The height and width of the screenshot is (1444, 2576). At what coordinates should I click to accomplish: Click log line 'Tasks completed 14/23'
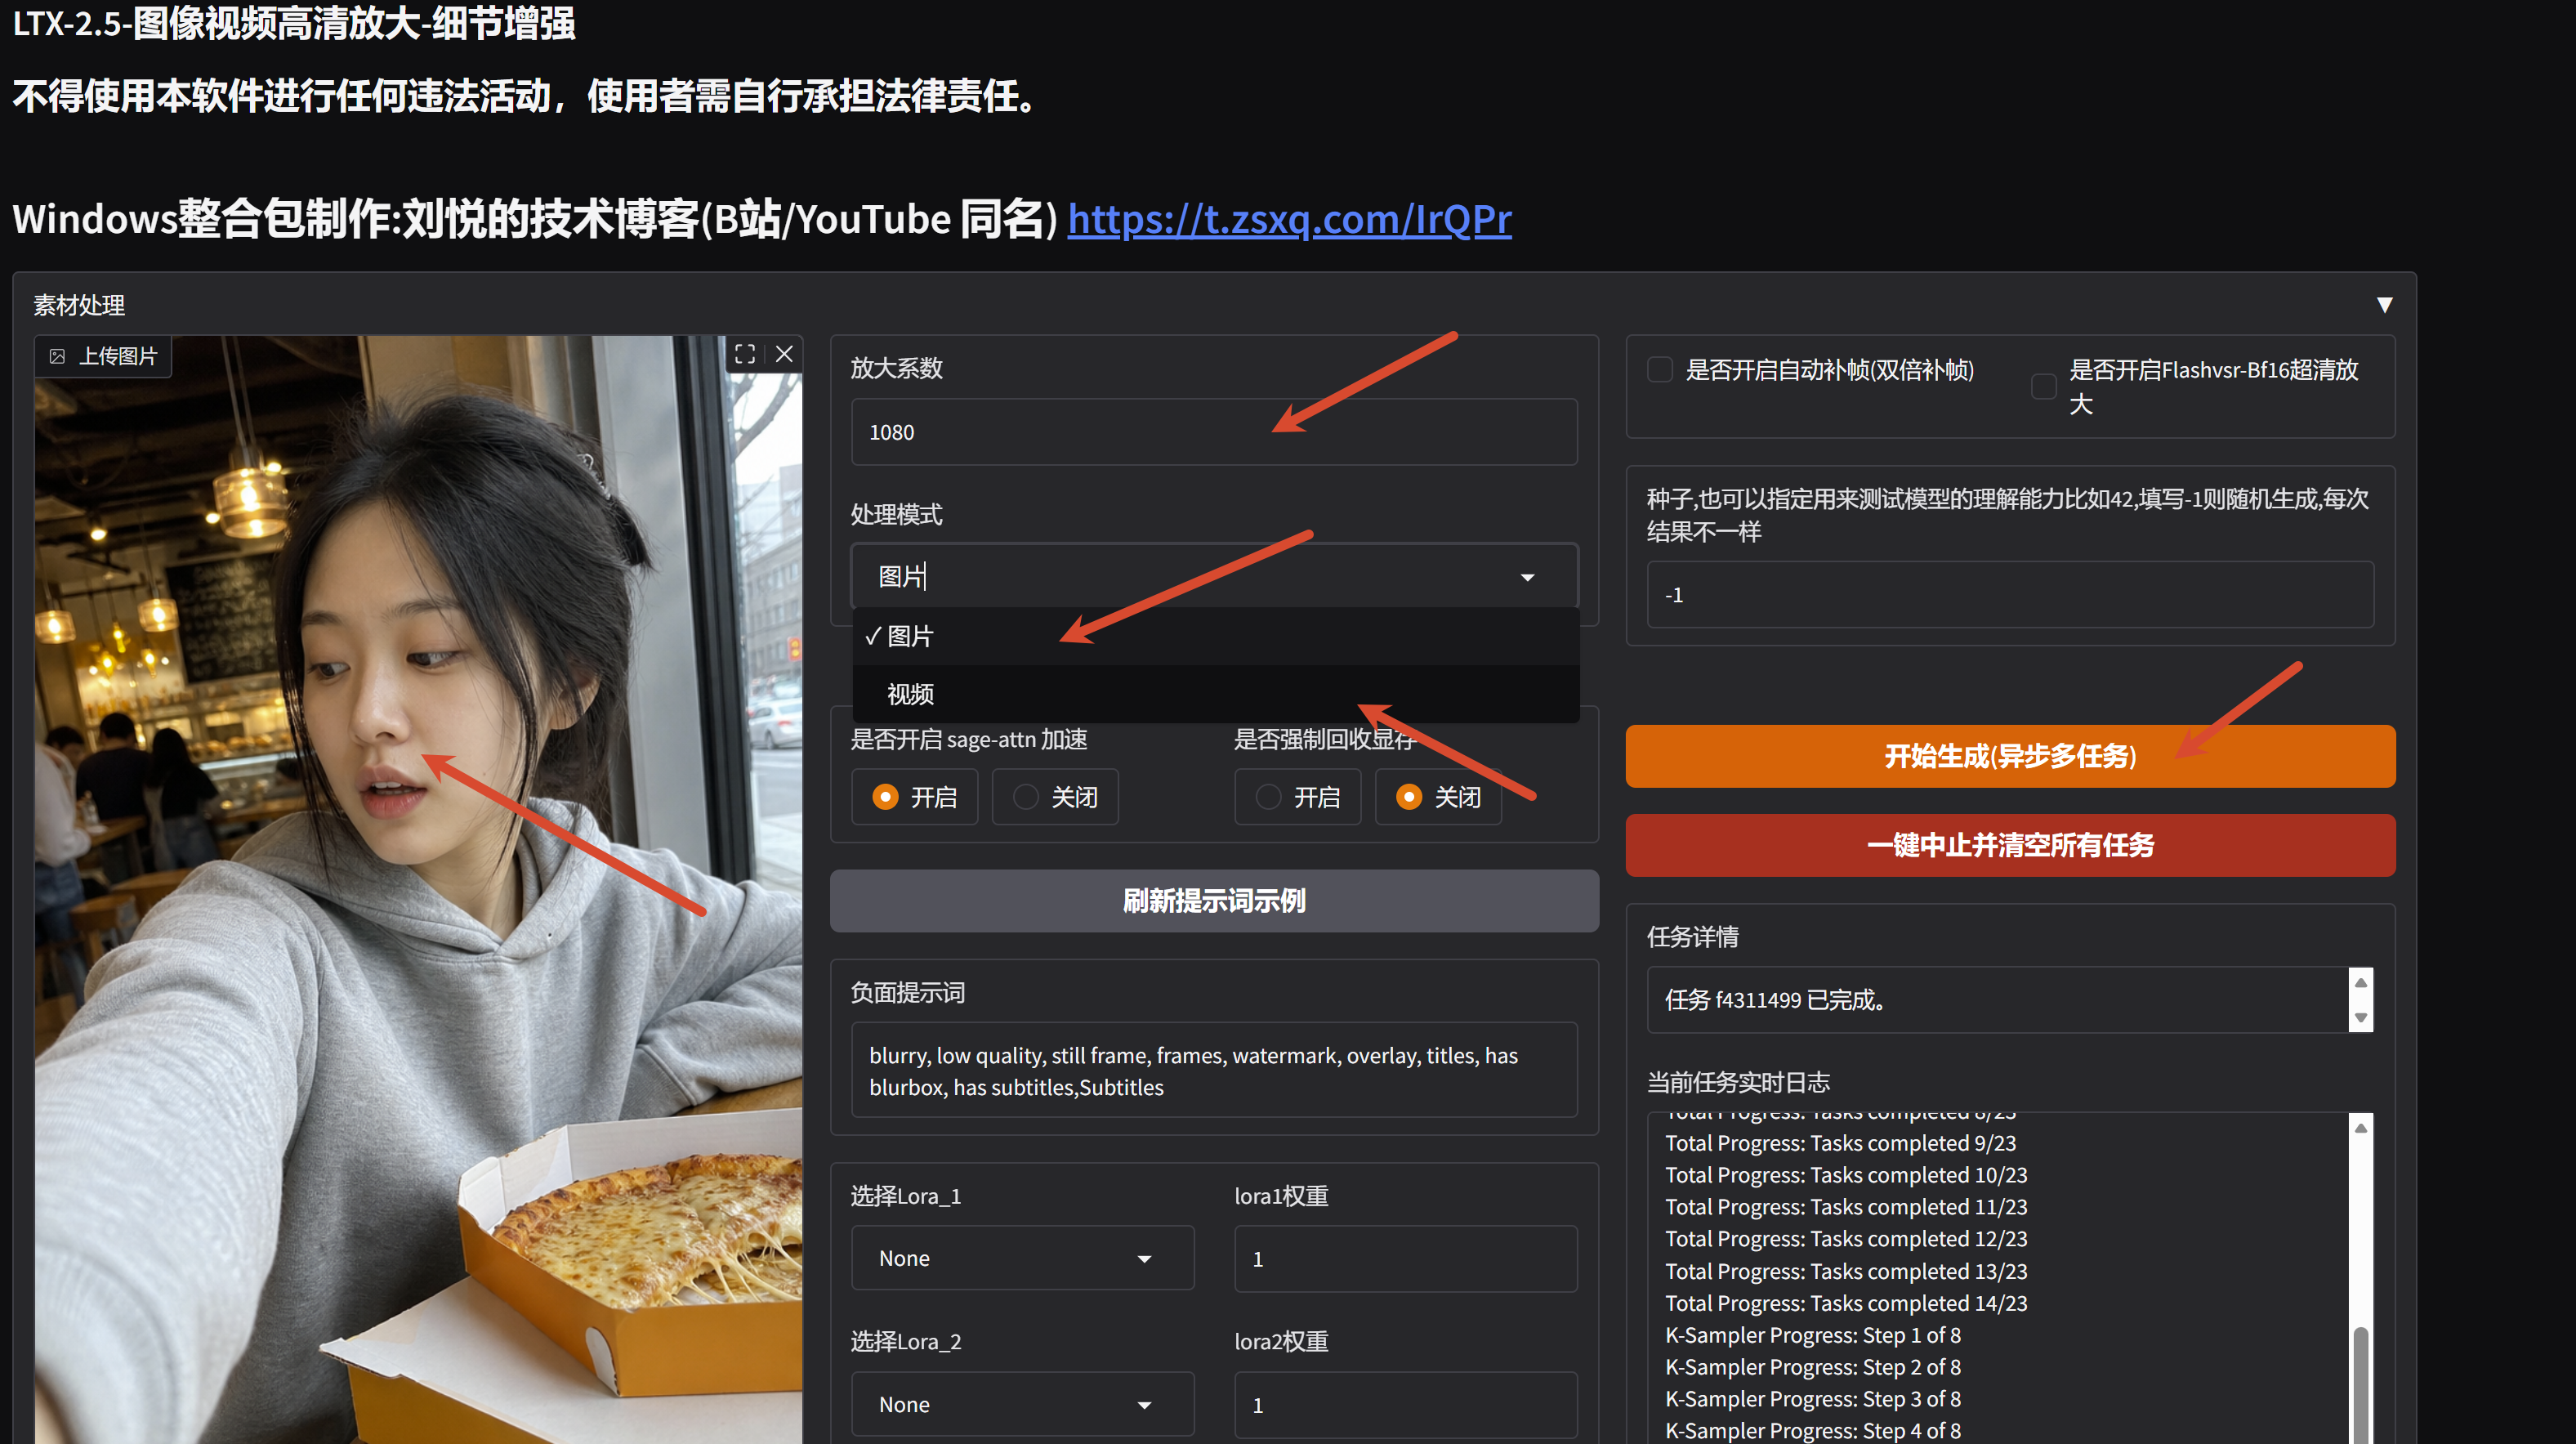click(x=1846, y=1303)
